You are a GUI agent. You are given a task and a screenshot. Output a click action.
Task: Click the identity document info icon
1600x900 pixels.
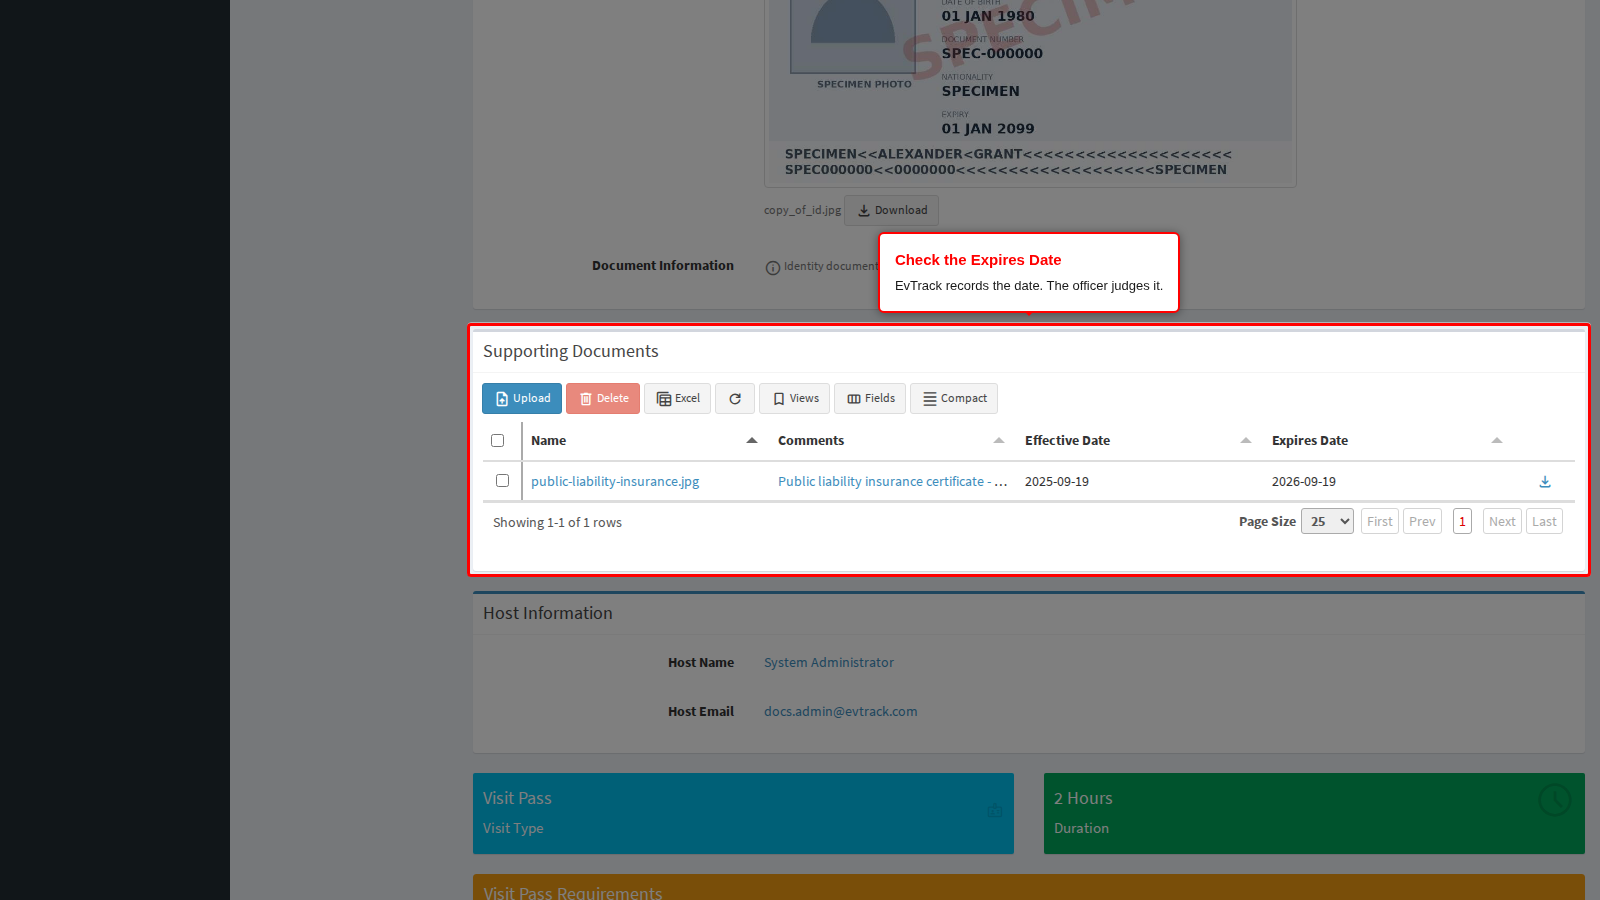click(x=772, y=267)
